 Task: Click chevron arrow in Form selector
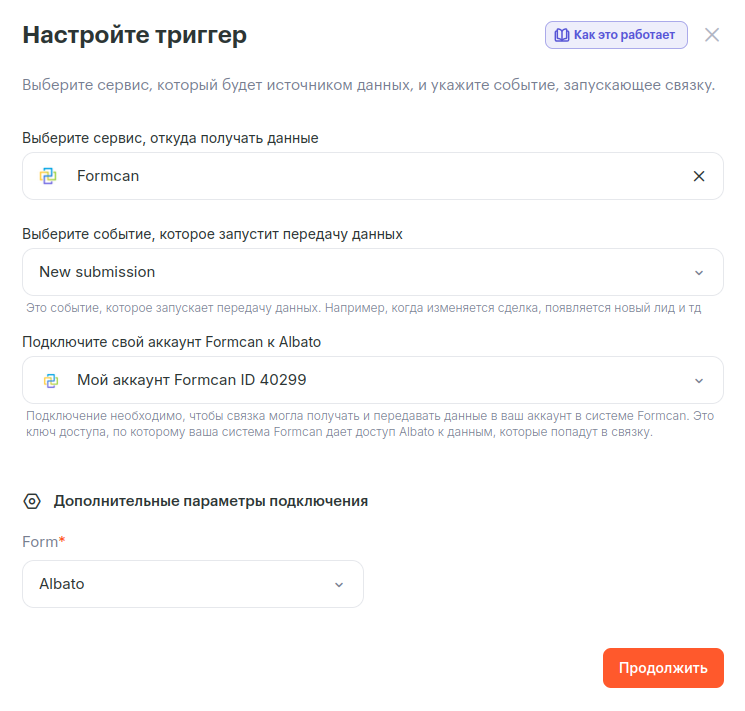coord(338,584)
